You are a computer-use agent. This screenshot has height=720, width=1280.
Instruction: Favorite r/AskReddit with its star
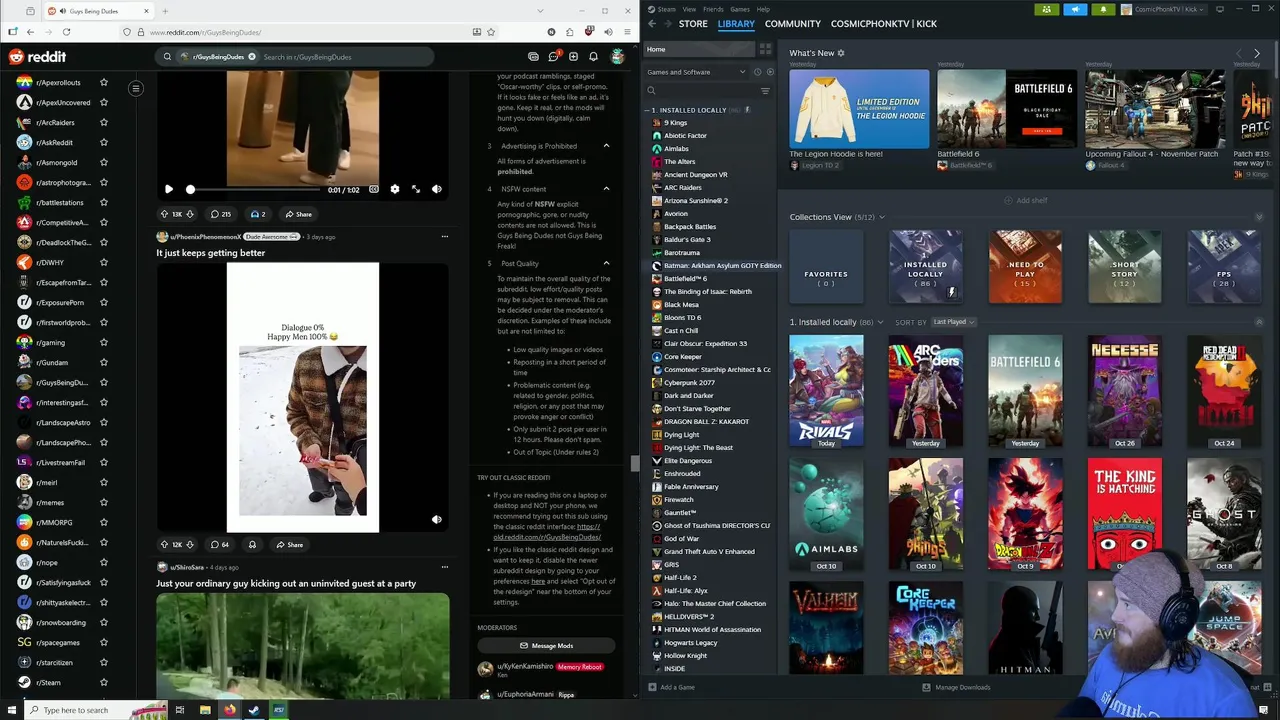tap(103, 142)
